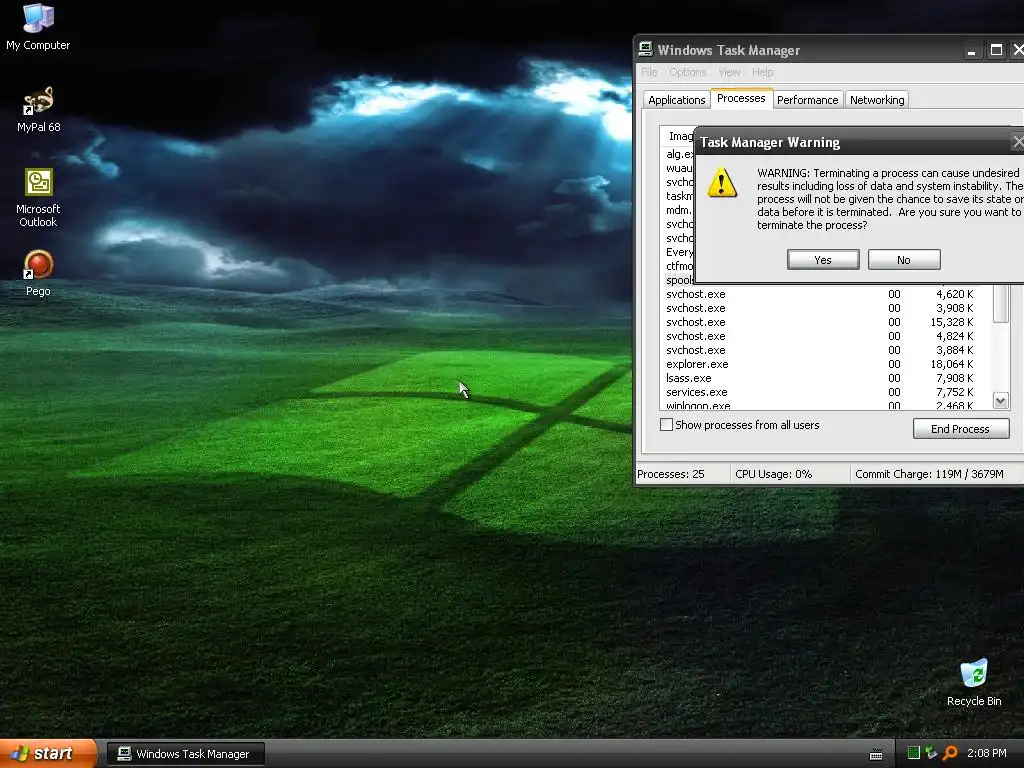Click the Task Manager CPU meter tray icon
Screen dimensions: 1024x768
pyautogui.click(x=914, y=753)
